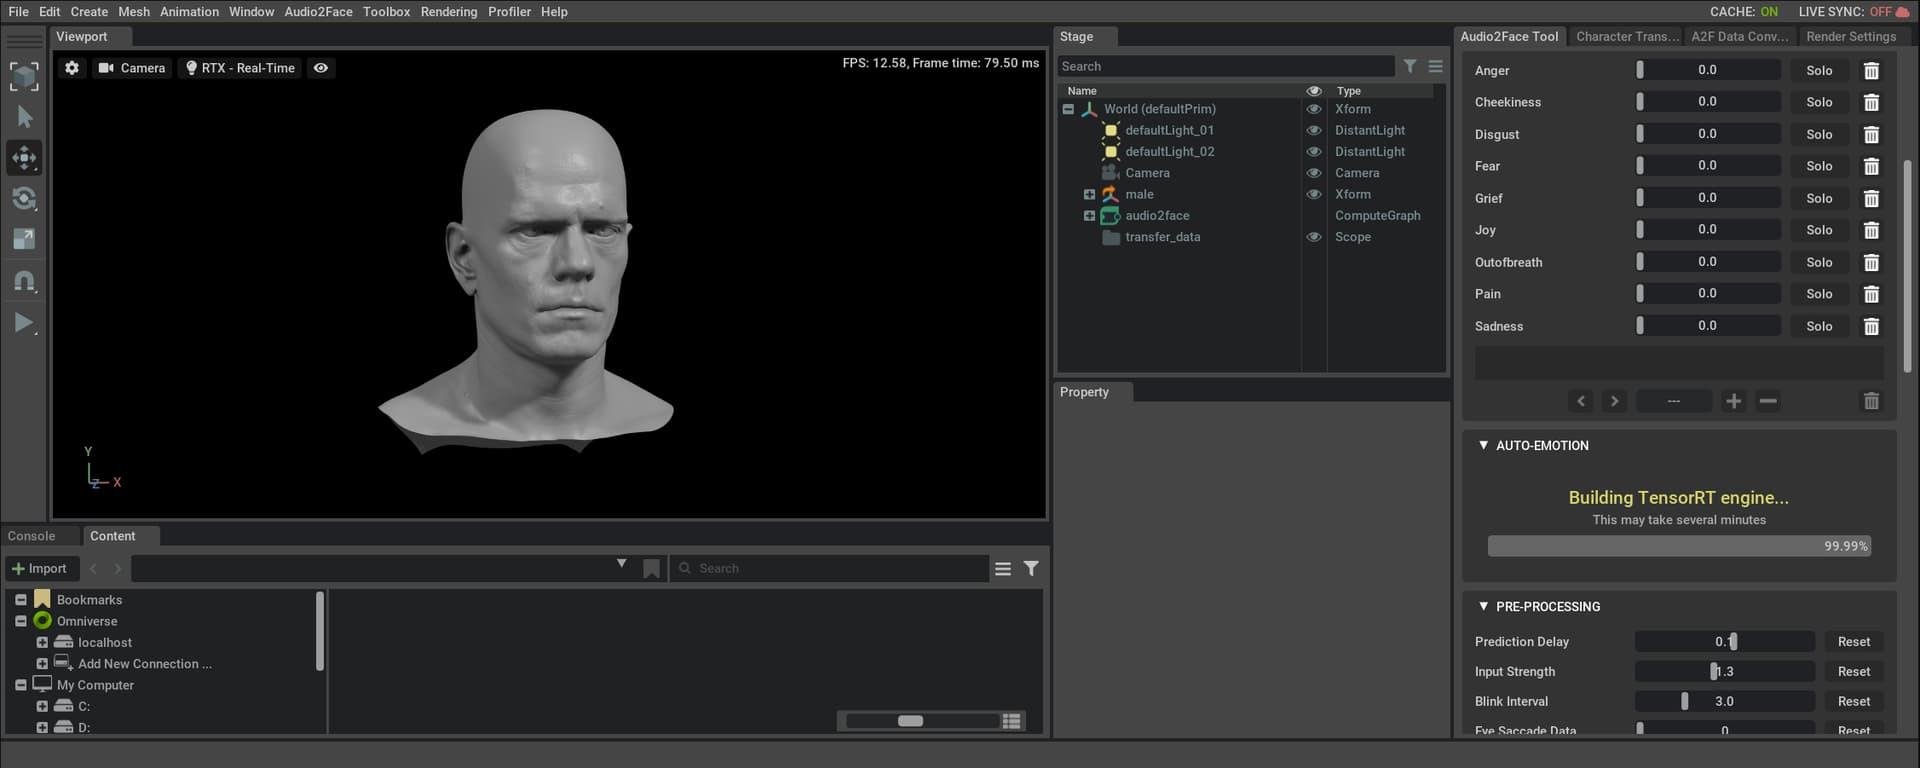Open viewport settings gear icon
Viewport: 1920px width, 768px height.
(72, 68)
